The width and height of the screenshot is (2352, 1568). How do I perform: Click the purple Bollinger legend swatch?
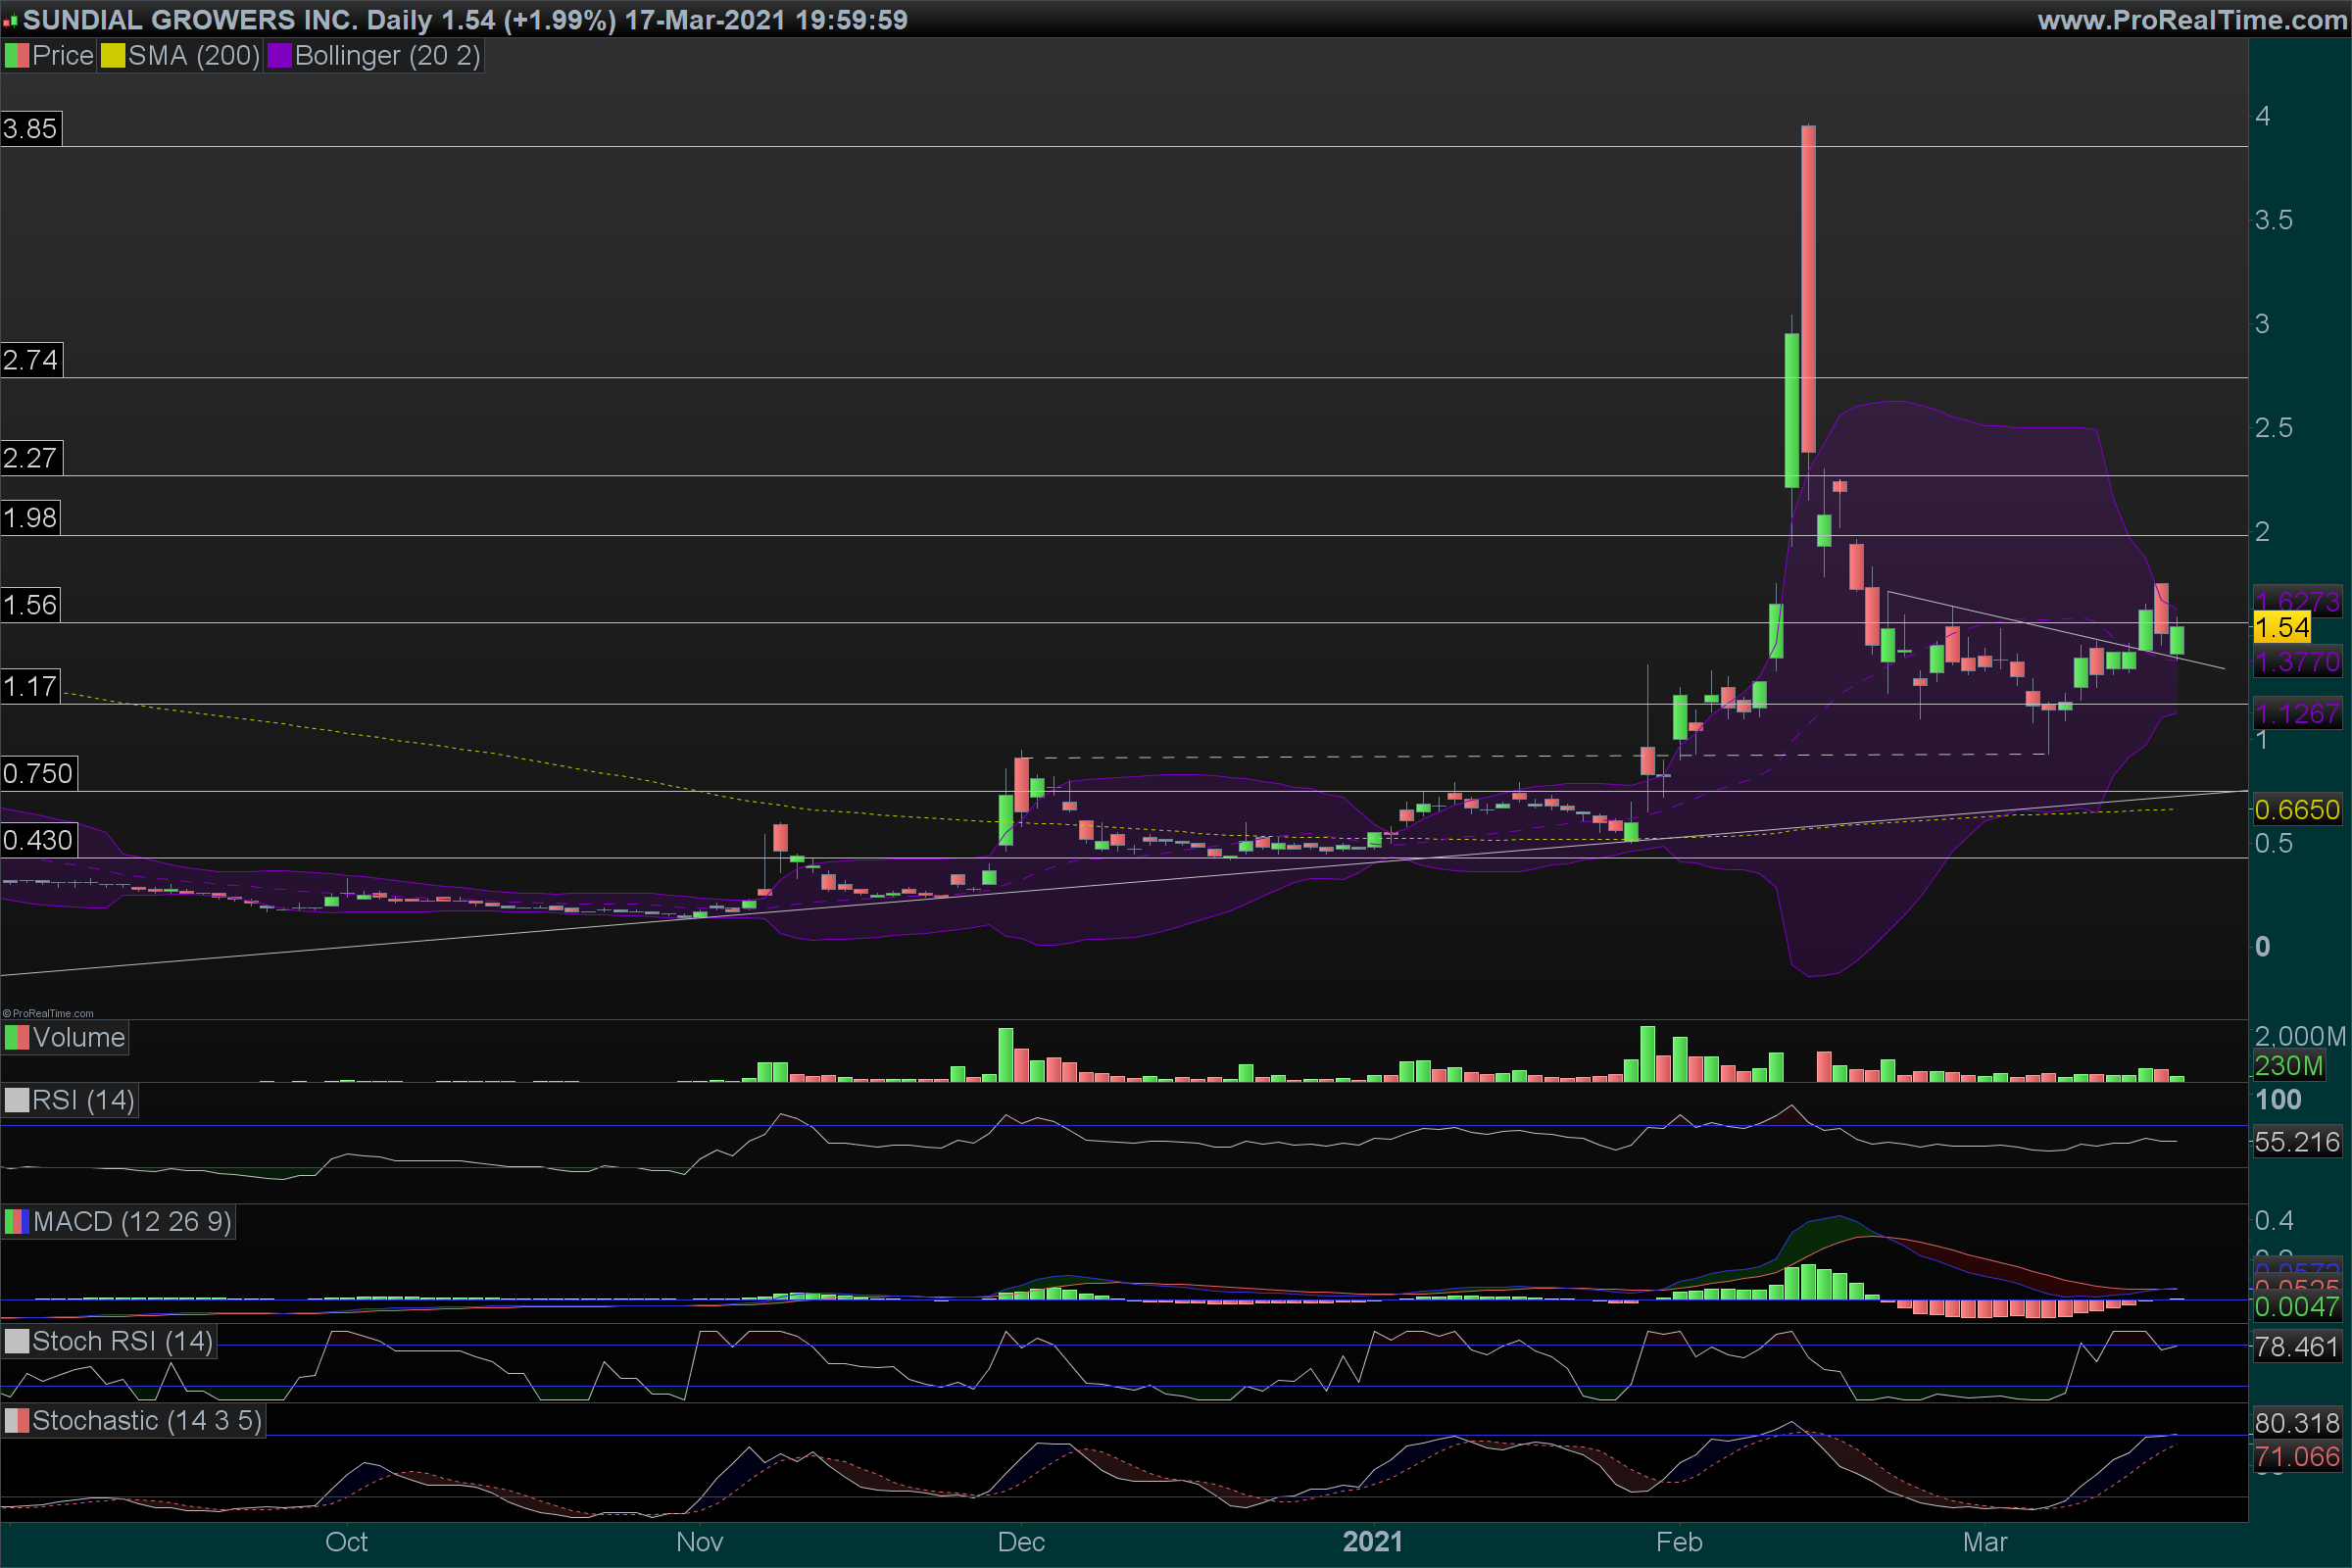click(279, 56)
